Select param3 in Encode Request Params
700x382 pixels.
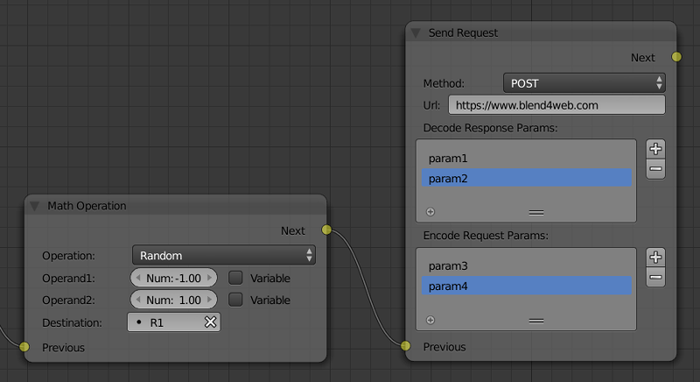click(526, 266)
